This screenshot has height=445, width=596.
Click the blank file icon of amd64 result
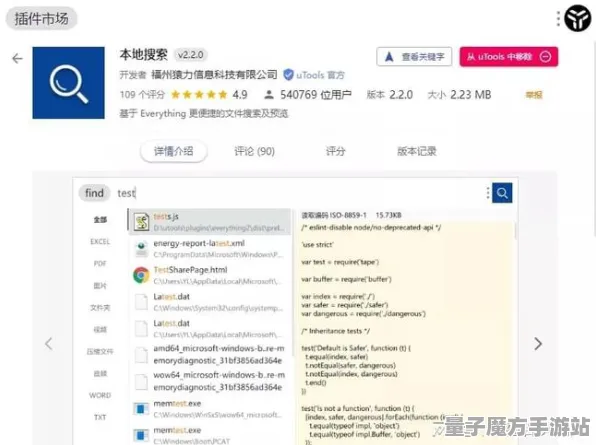pos(141,355)
